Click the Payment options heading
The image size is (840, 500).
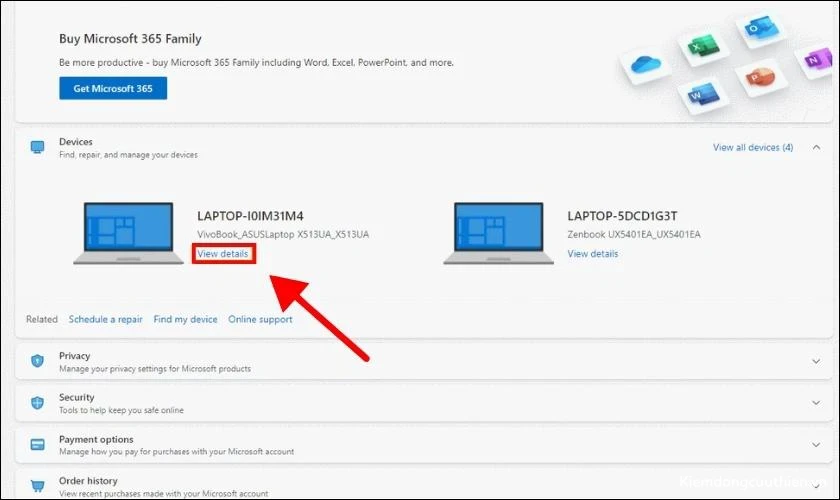coord(96,439)
